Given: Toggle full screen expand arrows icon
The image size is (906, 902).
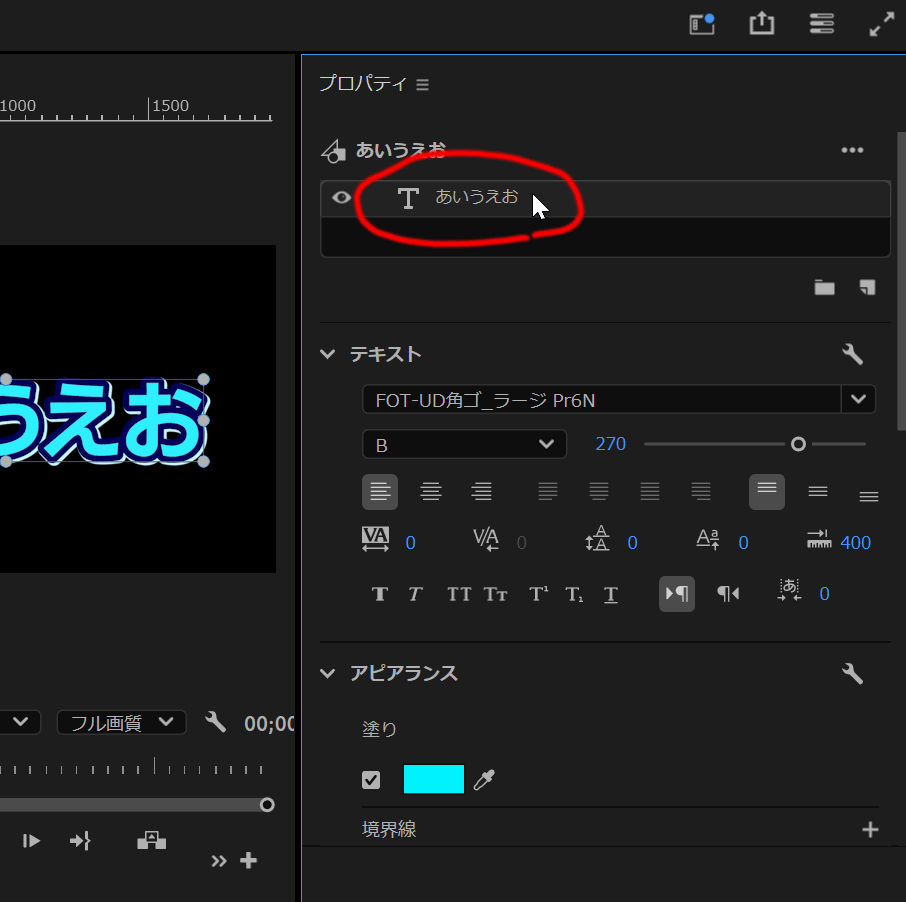Looking at the screenshot, I should pos(882,24).
